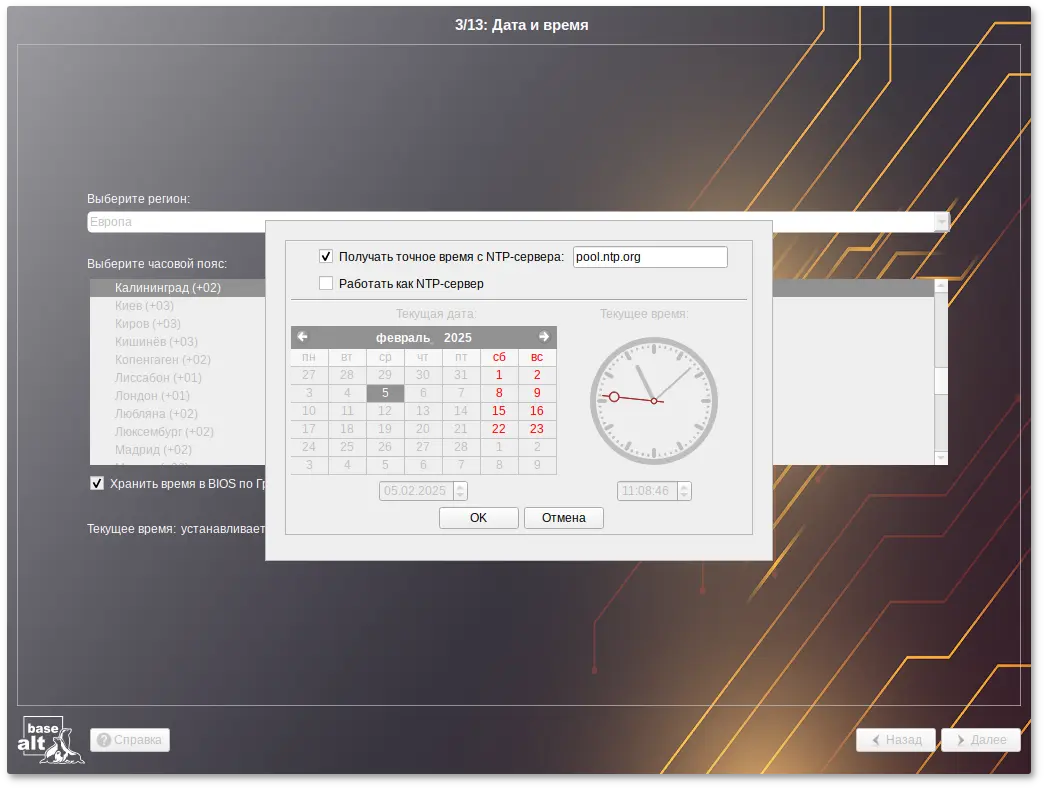Click the analog clock face
This screenshot has width=1044, height=788.
654,400
